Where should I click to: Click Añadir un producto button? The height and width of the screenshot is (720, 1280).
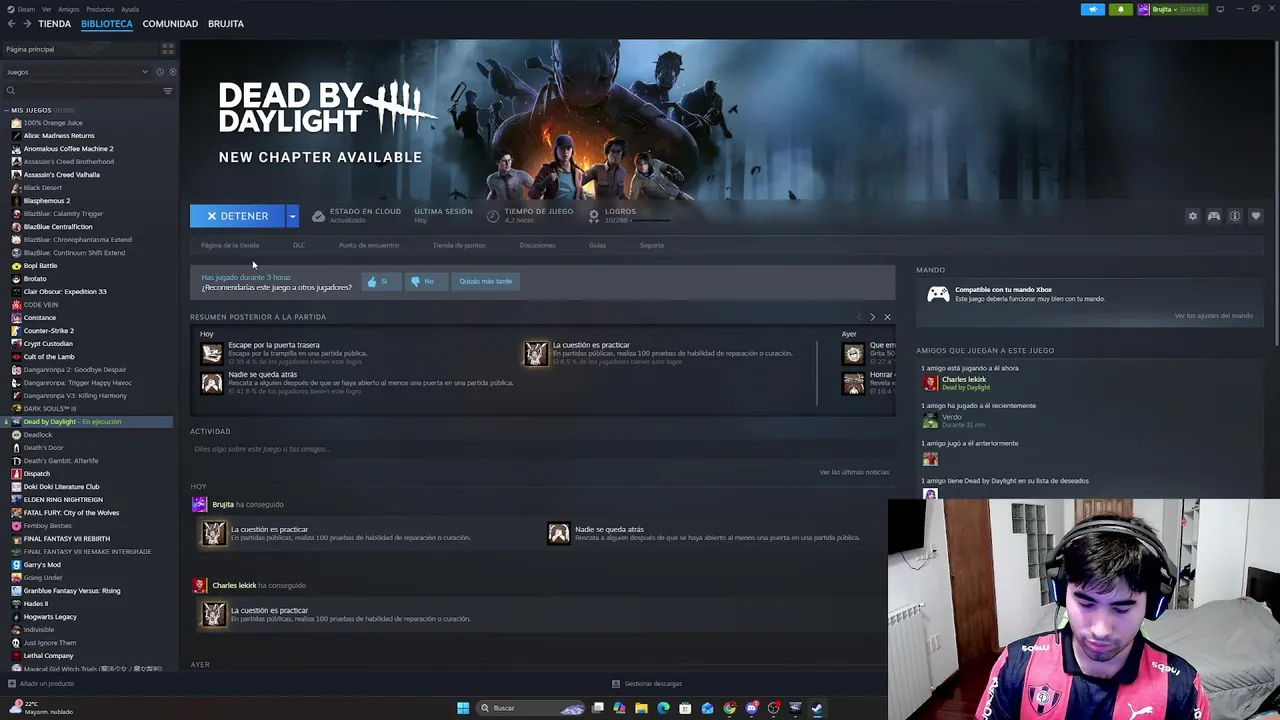[41, 684]
